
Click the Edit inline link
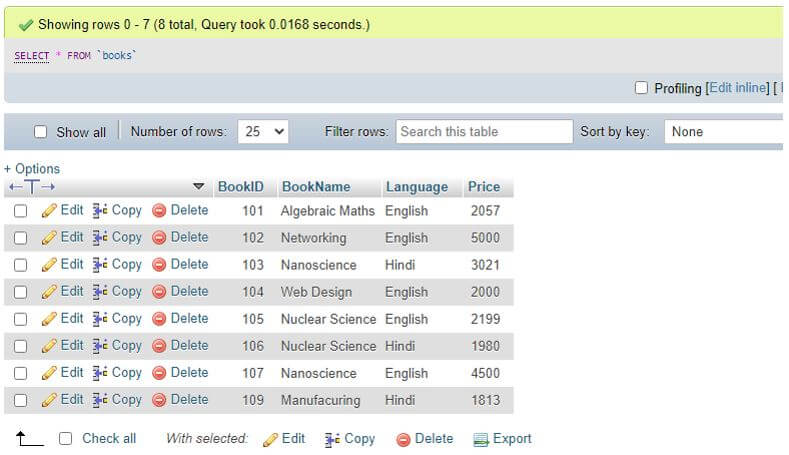pos(739,88)
